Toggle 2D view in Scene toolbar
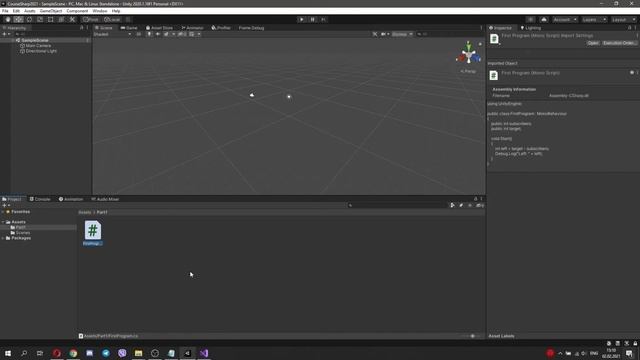The height and width of the screenshot is (360, 640). [139, 34]
